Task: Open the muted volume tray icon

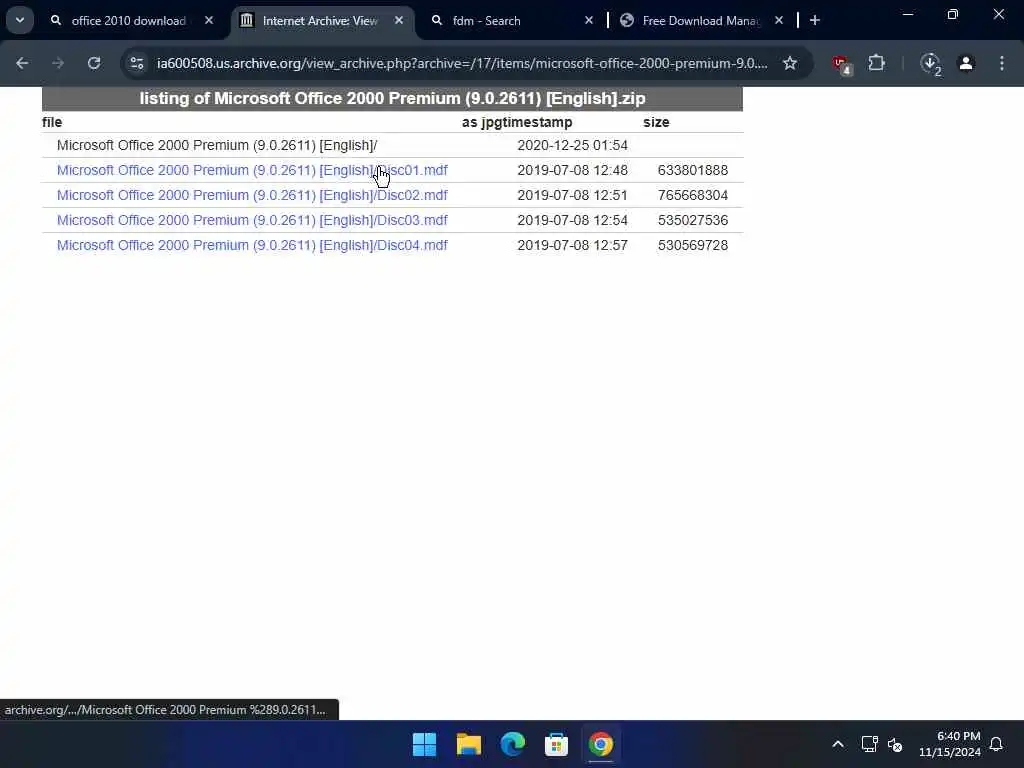Action: [895, 744]
